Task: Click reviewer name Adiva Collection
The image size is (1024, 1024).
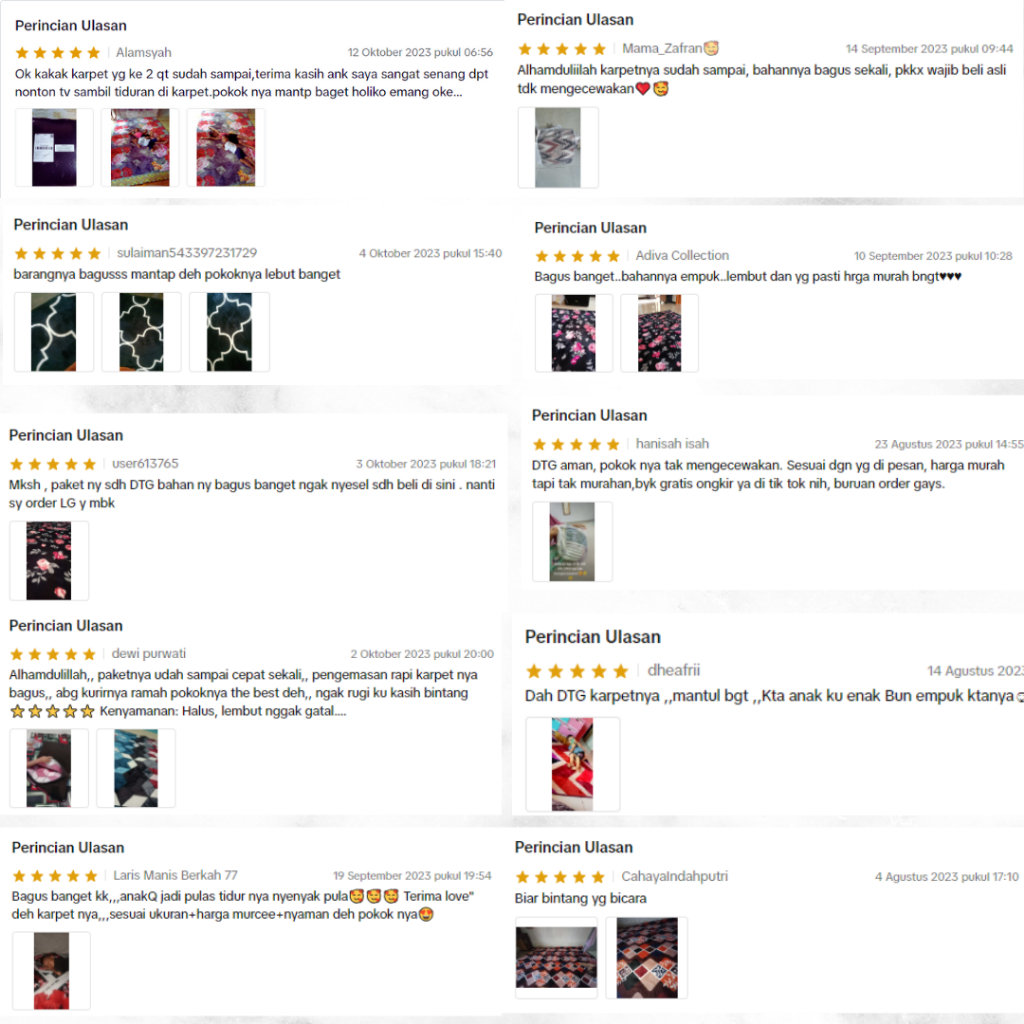Action: pyautogui.click(x=682, y=255)
